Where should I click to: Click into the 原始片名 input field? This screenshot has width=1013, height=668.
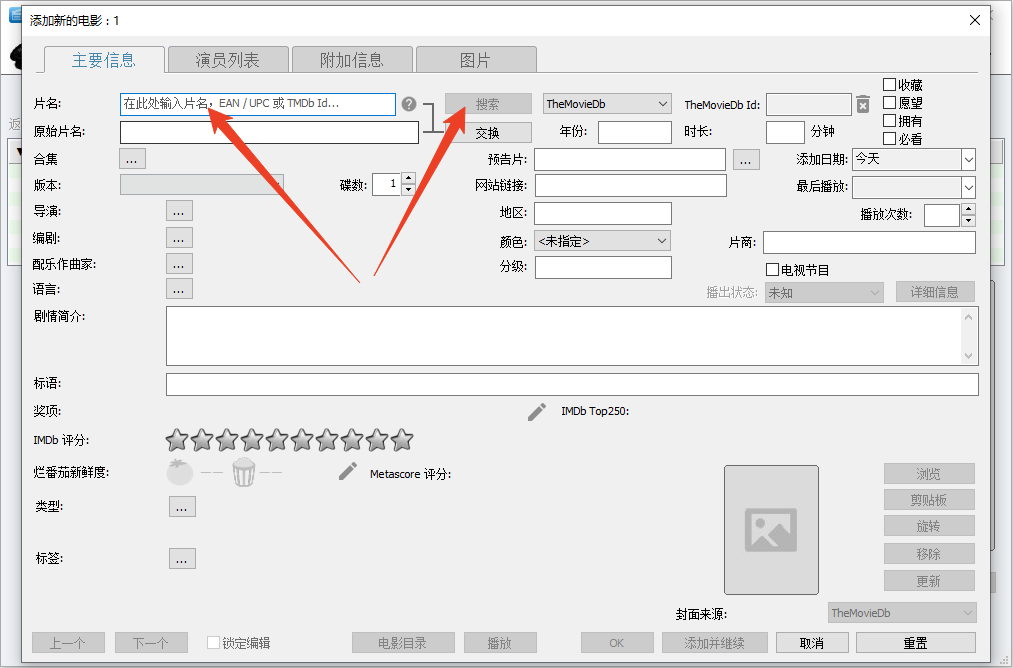tap(269, 132)
